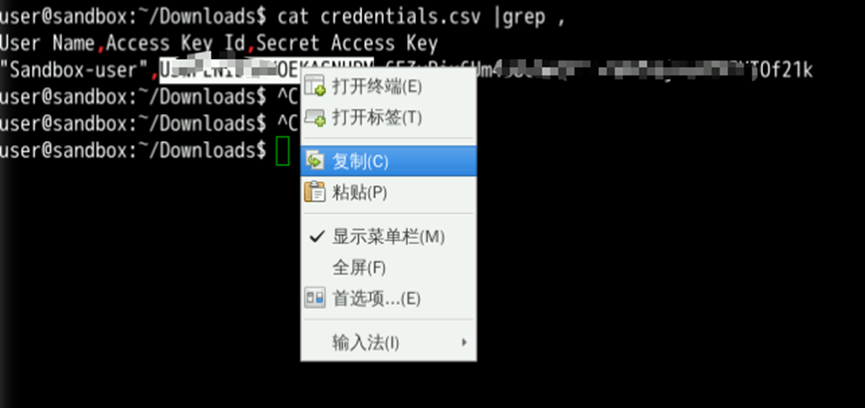
Task: Click the Open Tab icon in context menu
Action: [x=316, y=117]
